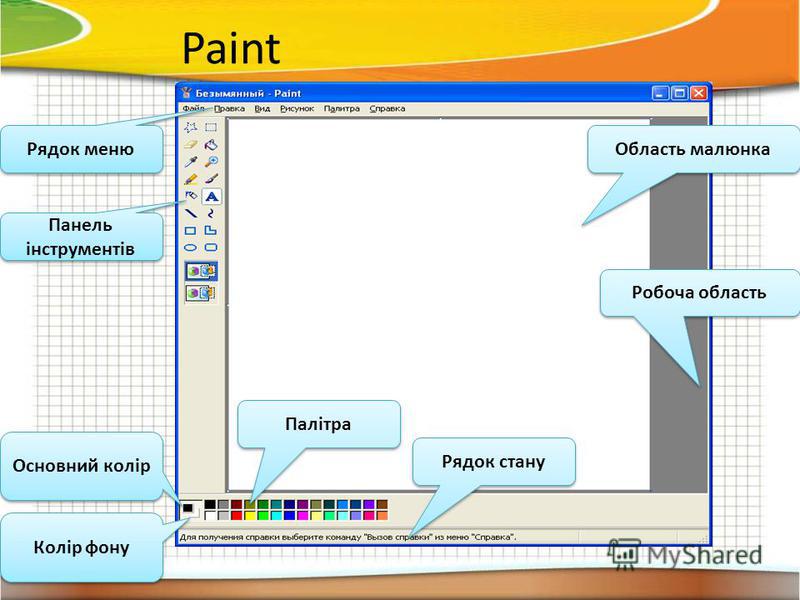Select the rectangular Select tool
The height and width of the screenshot is (600, 800).
coord(211,127)
